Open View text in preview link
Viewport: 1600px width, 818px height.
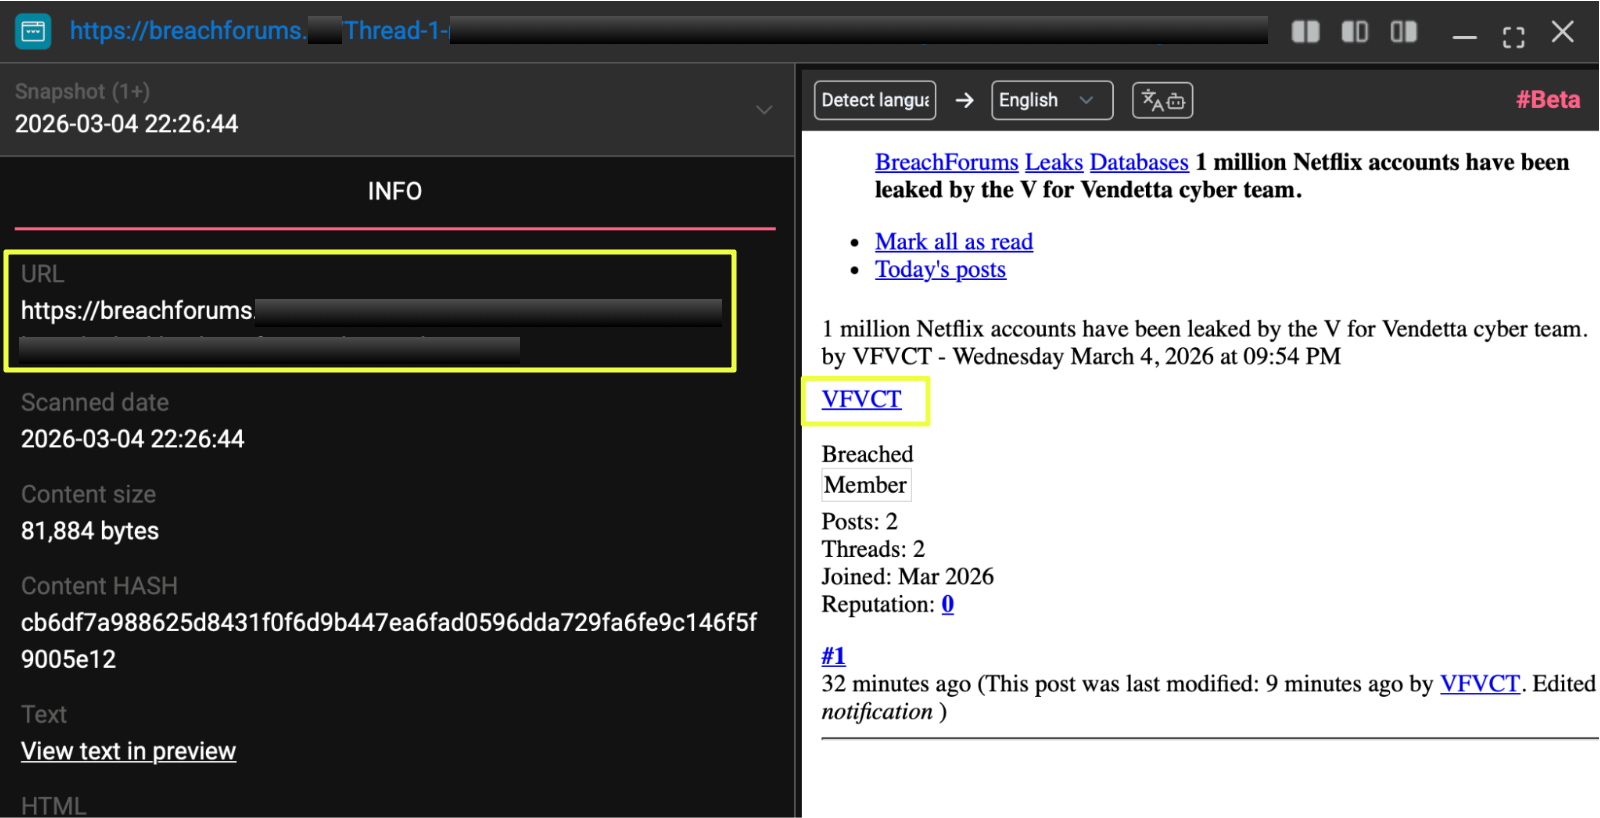click(128, 751)
